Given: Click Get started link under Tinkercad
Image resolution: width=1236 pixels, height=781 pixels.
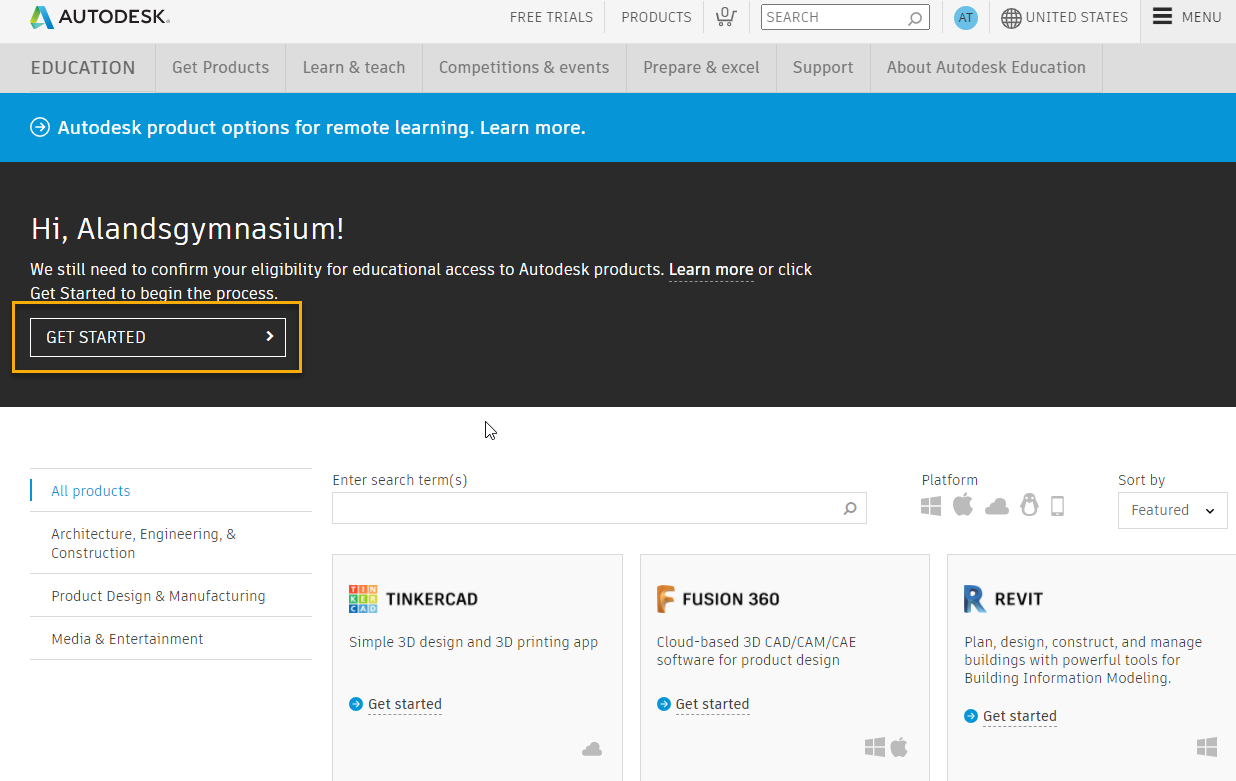Looking at the screenshot, I should tap(405, 704).
